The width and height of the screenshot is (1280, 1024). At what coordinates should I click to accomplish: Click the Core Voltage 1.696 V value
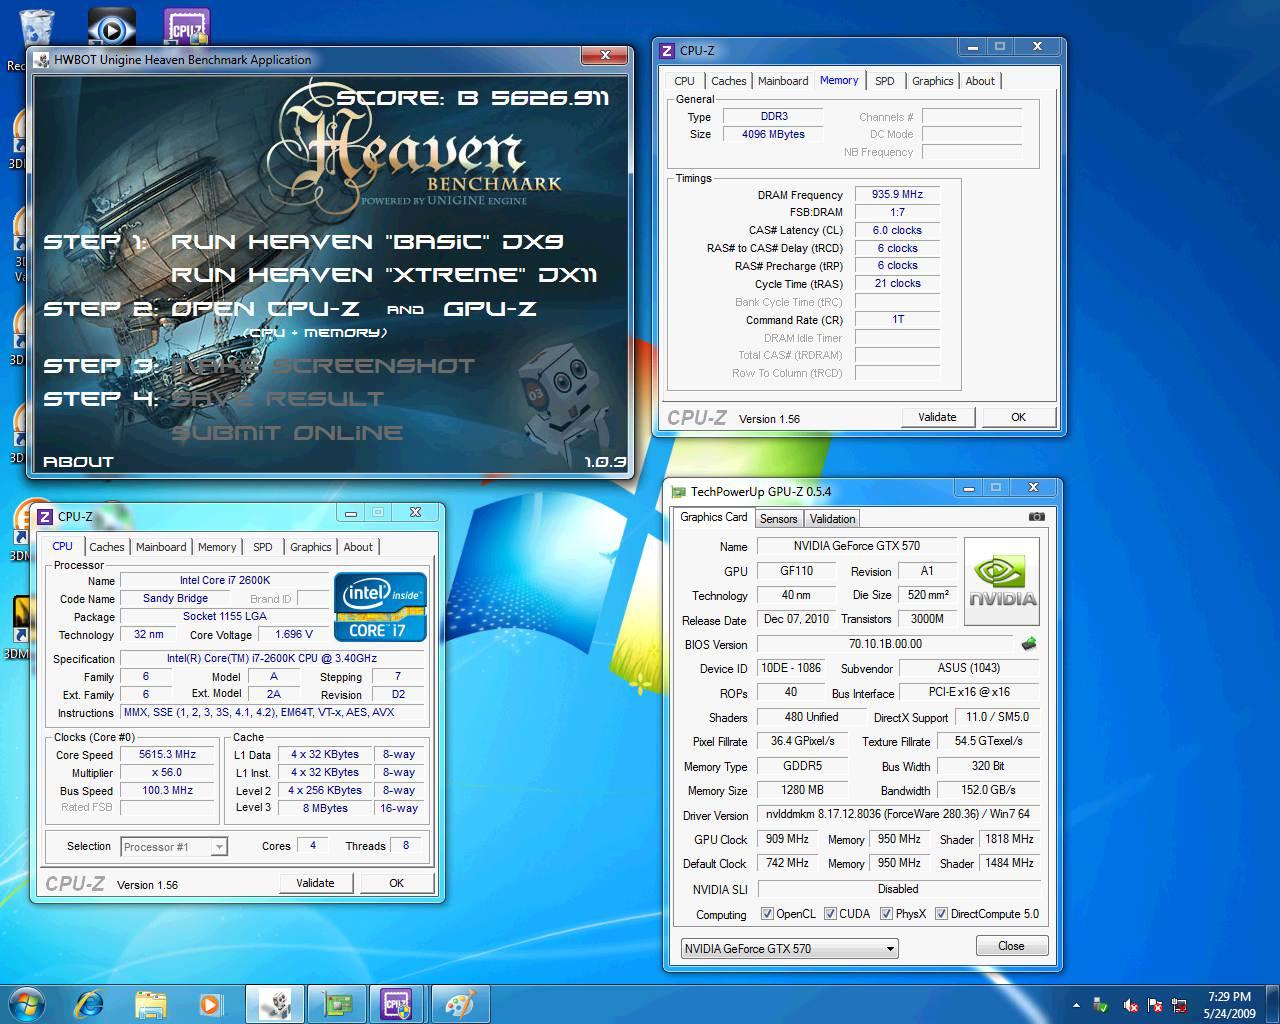click(x=294, y=634)
